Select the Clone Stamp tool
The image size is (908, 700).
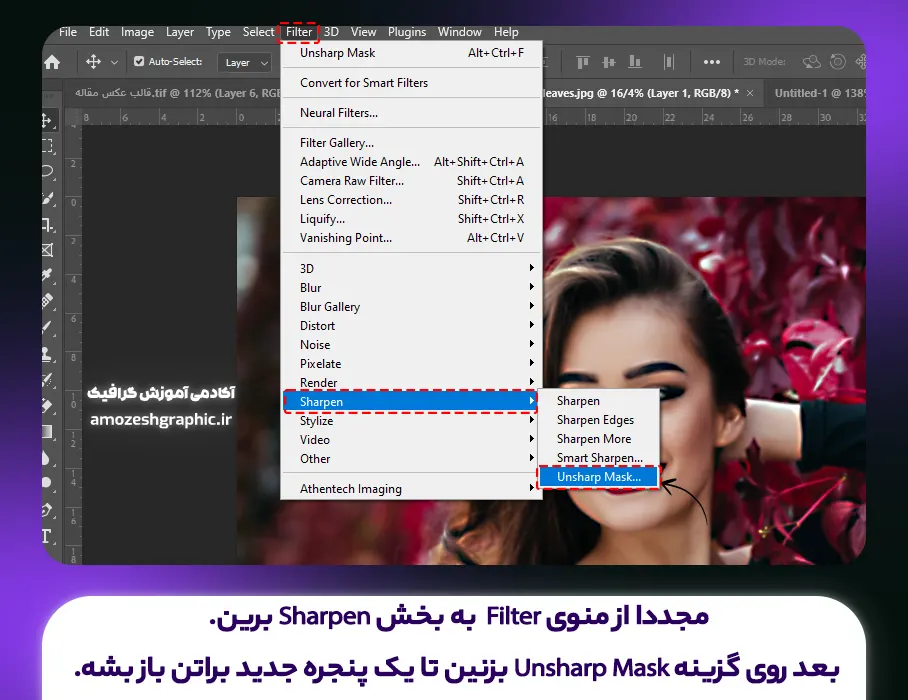pyautogui.click(x=48, y=354)
